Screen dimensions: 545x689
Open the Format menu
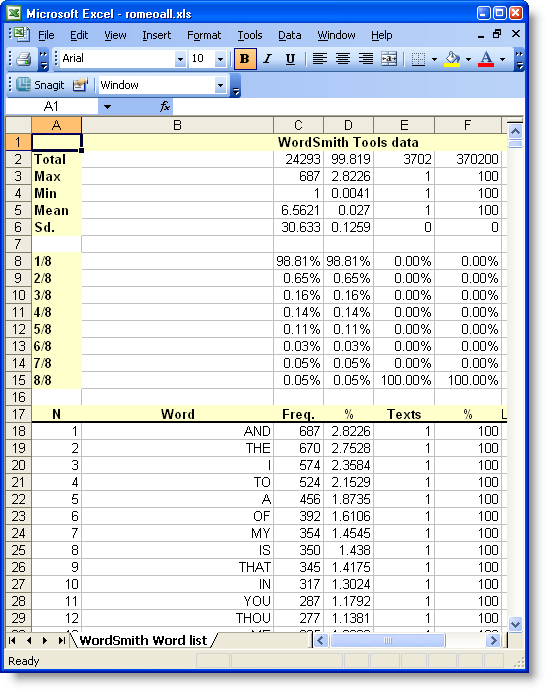pos(204,35)
